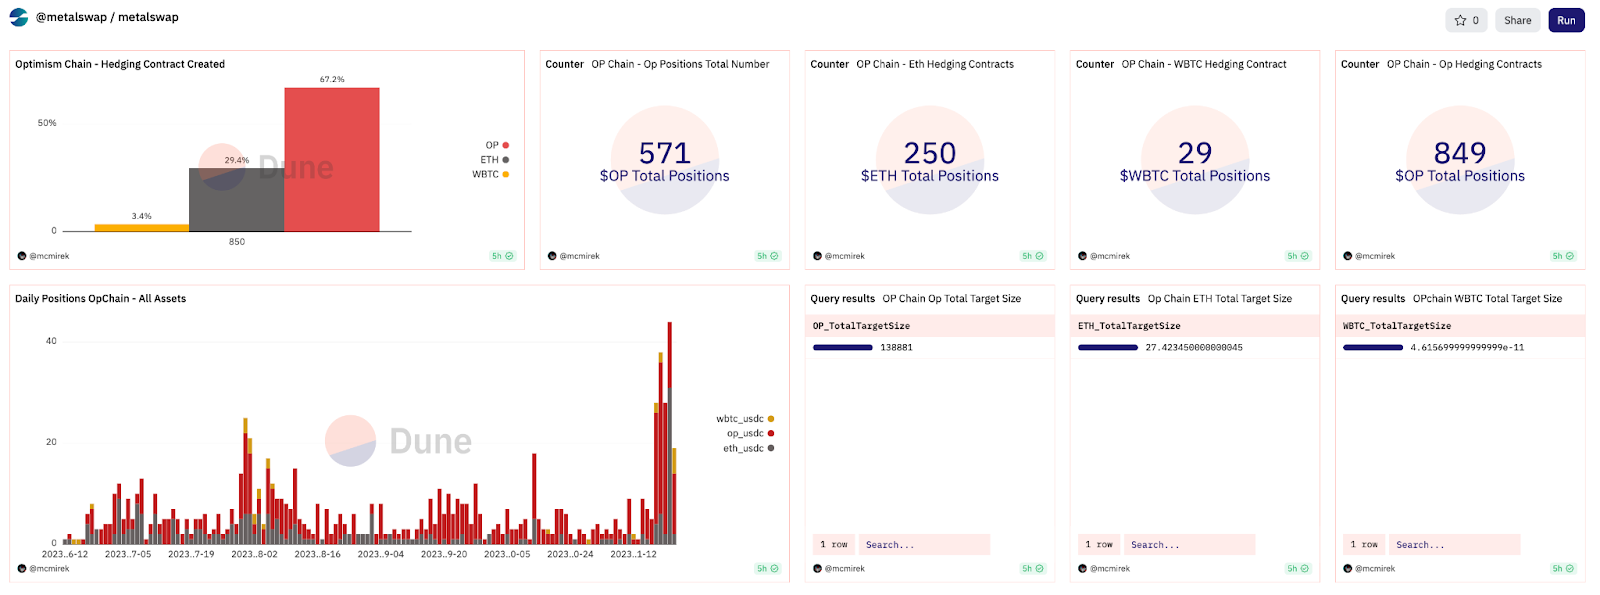The height and width of the screenshot is (595, 1600).
Task: Click the 849 $OP Total Positions counter
Action: tap(1460, 161)
